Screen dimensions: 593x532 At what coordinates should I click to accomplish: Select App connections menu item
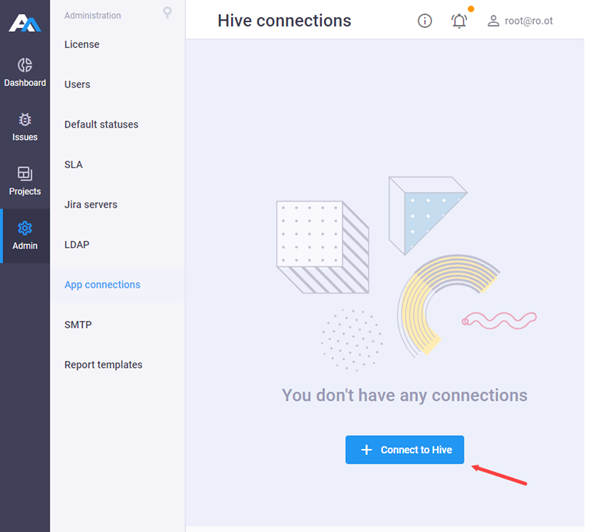click(x=102, y=285)
